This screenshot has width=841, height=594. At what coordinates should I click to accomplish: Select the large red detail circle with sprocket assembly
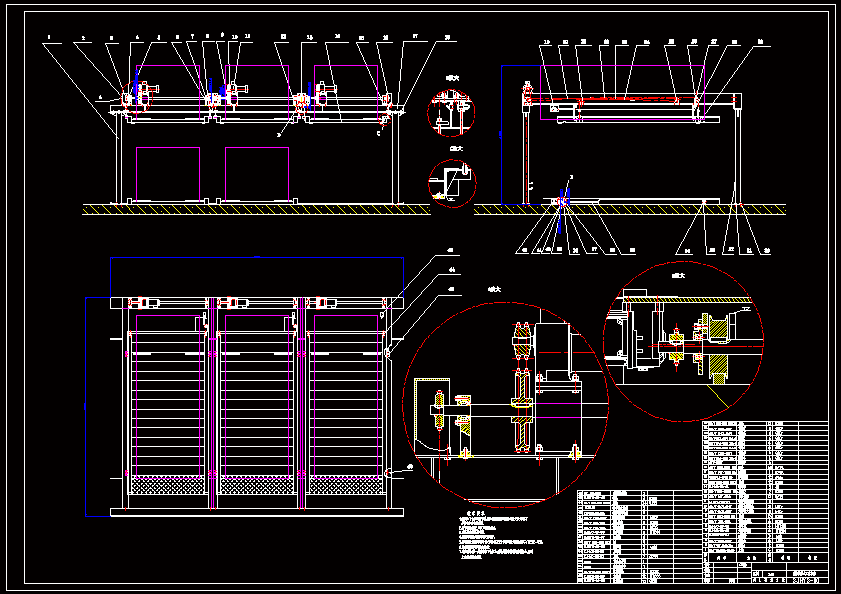[505, 405]
